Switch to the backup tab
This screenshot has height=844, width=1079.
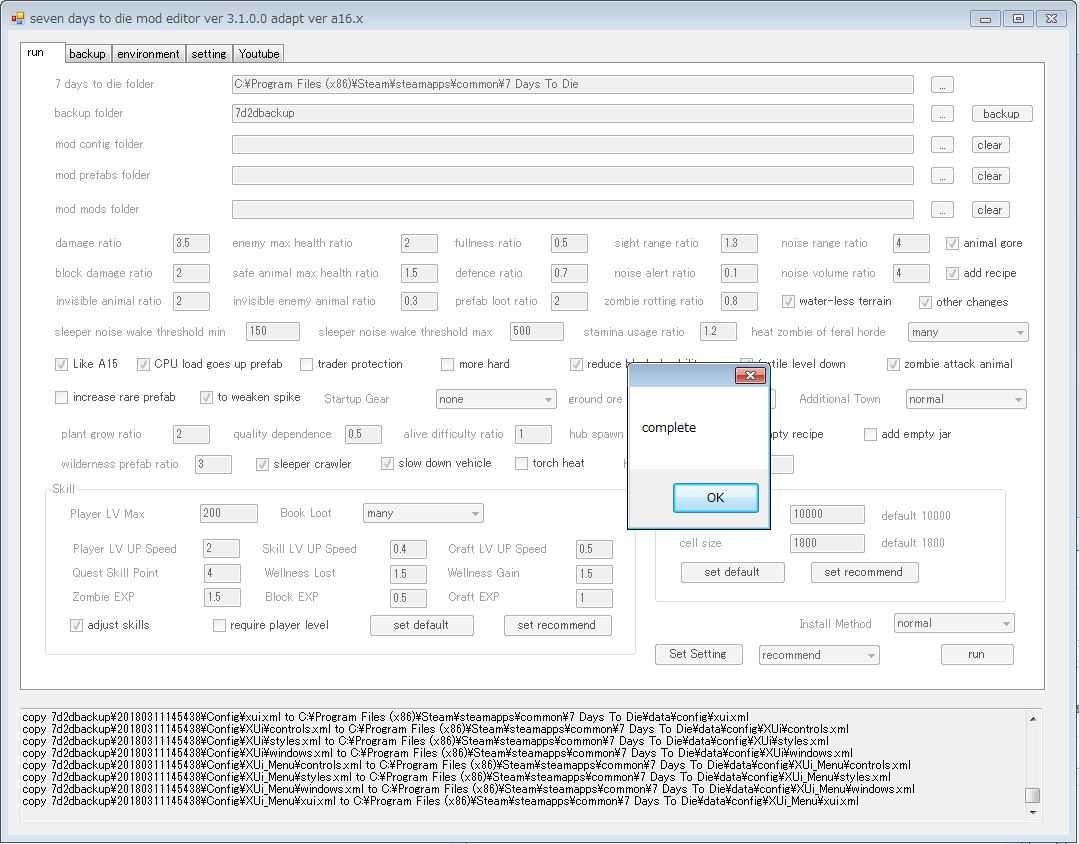tap(87, 54)
